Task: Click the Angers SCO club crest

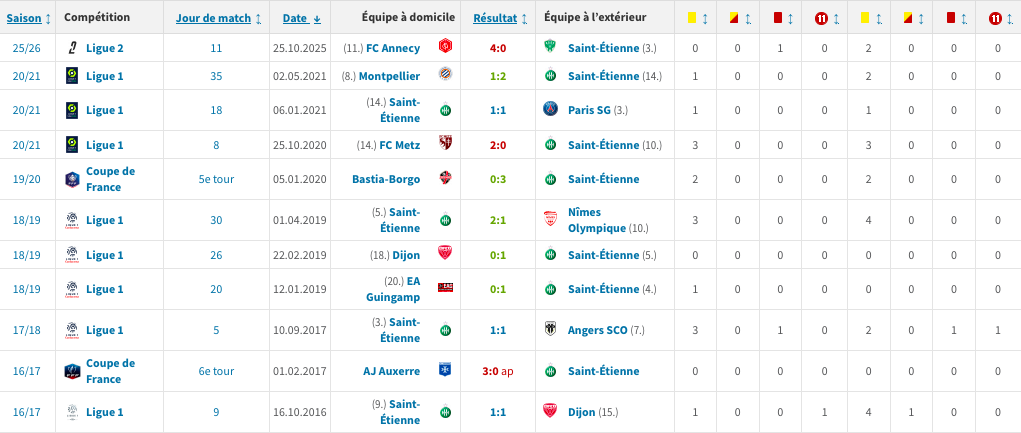Action: [x=550, y=330]
